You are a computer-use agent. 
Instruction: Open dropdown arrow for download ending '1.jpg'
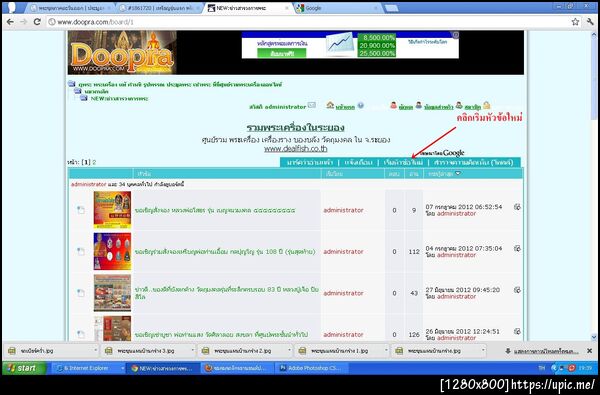(x=386, y=351)
